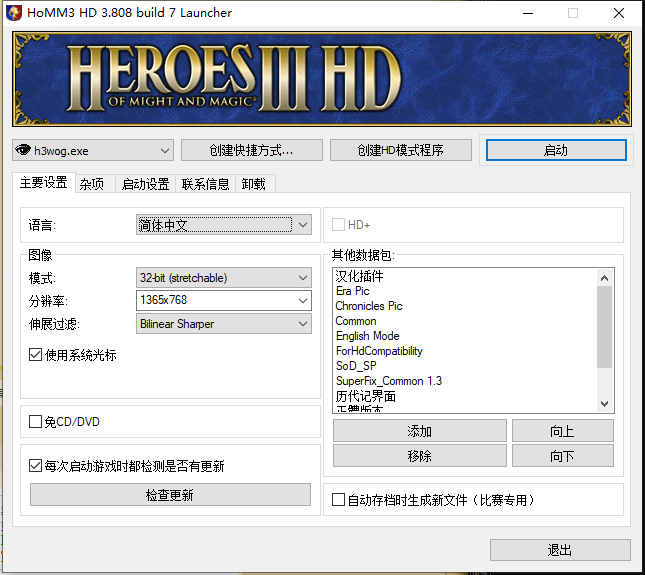Click the data pack list scroll-up arrow
The image size is (645, 575).
tap(604, 278)
